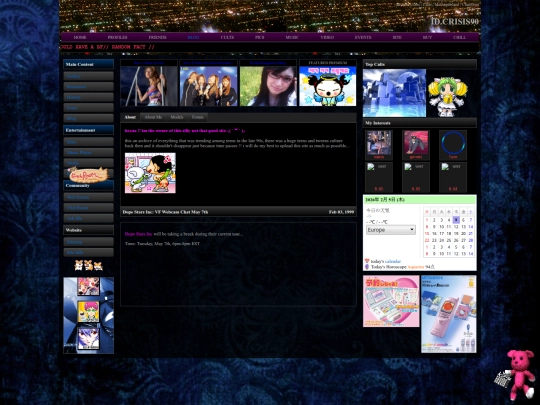Open EVENTS in the top navbar
This screenshot has height=405, width=540.
pos(363,37)
